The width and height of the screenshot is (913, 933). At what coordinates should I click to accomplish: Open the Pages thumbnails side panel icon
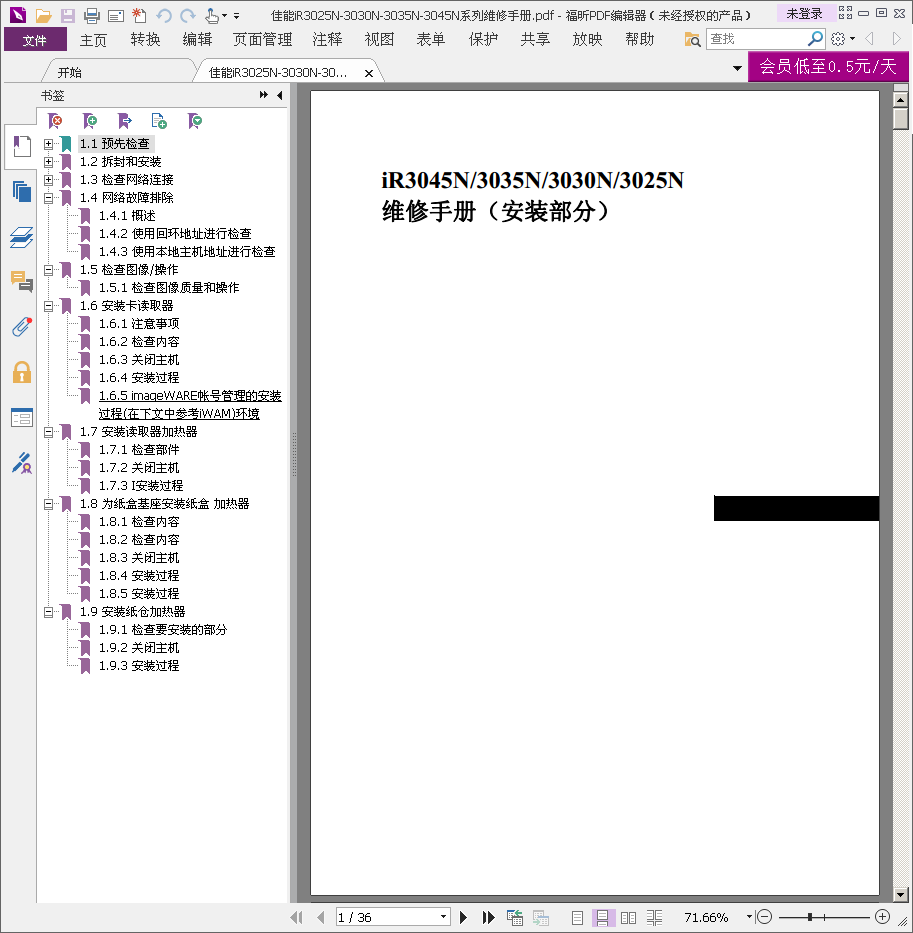21,192
